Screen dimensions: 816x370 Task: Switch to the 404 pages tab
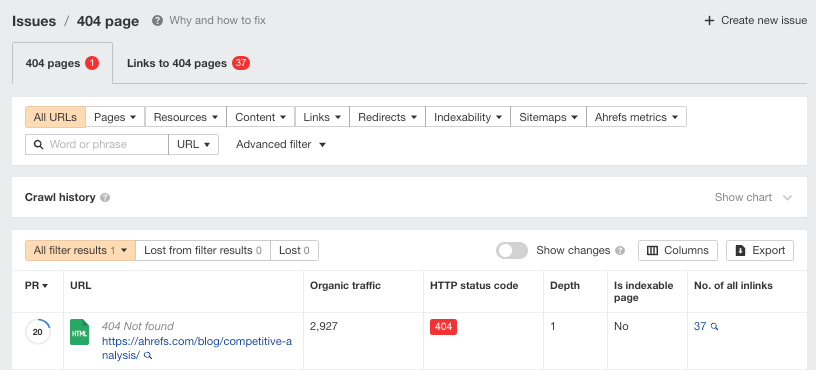pyautogui.click(x=62, y=63)
